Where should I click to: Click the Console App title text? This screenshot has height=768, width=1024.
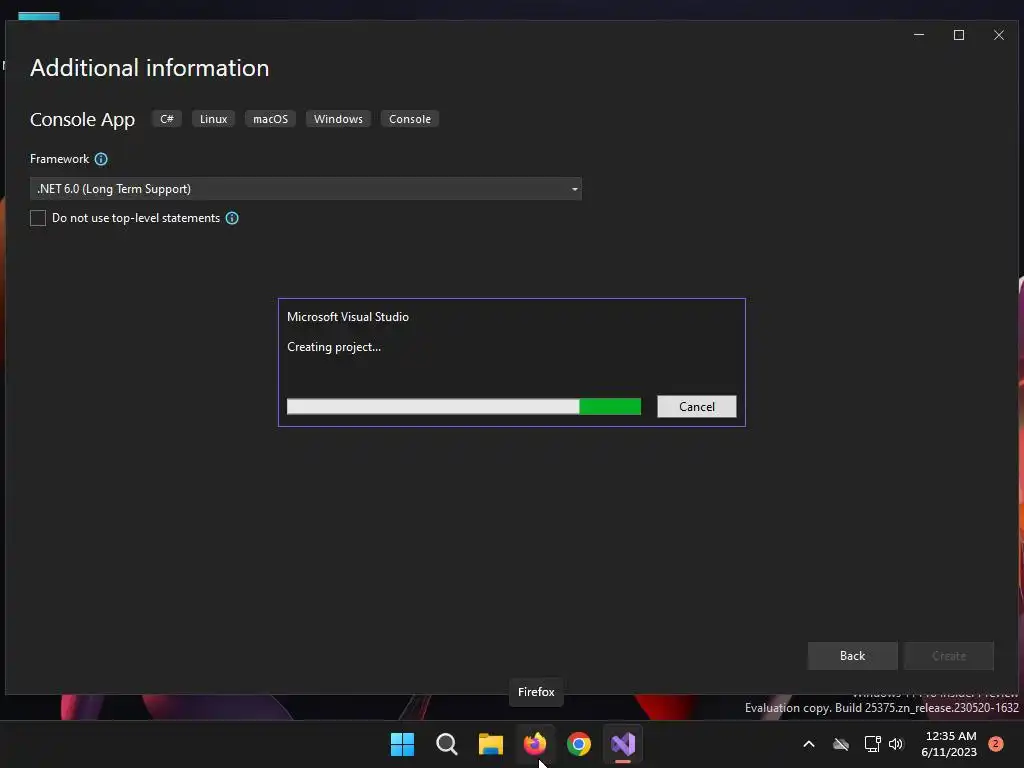(x=82, y=120)
